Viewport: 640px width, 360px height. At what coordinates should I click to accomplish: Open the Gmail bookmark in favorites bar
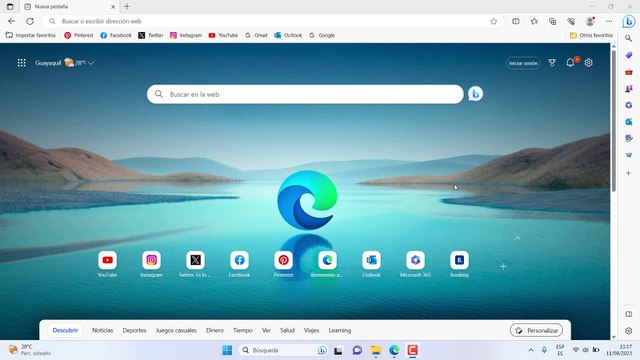tap(256, 36)
